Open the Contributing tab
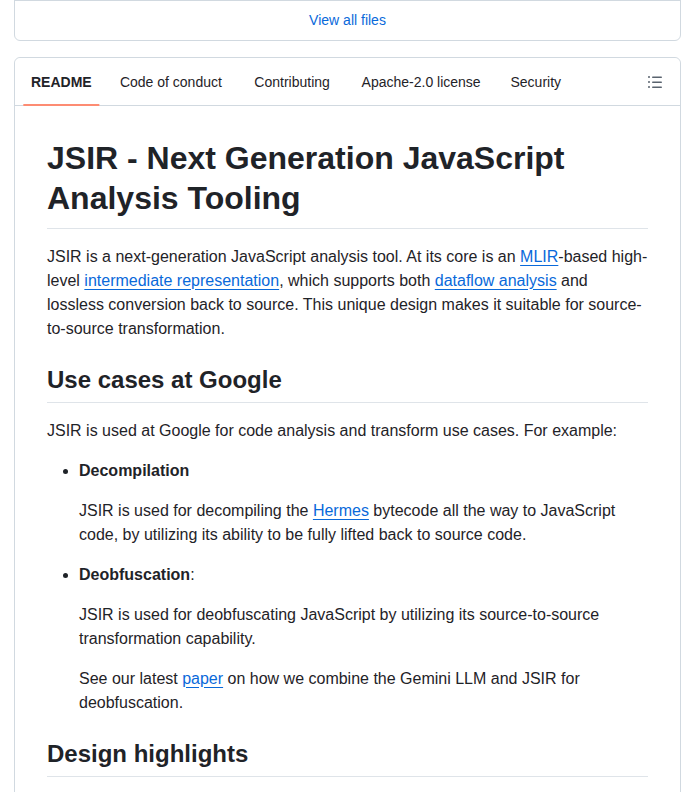 [291, 82]
